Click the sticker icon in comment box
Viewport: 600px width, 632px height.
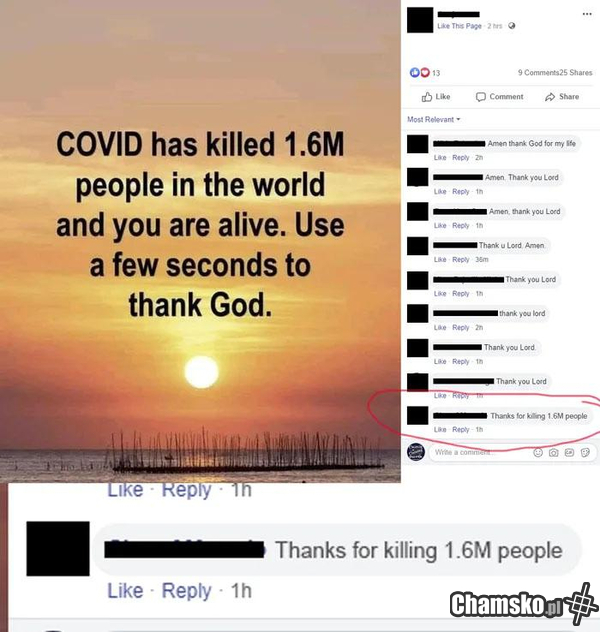585,453
